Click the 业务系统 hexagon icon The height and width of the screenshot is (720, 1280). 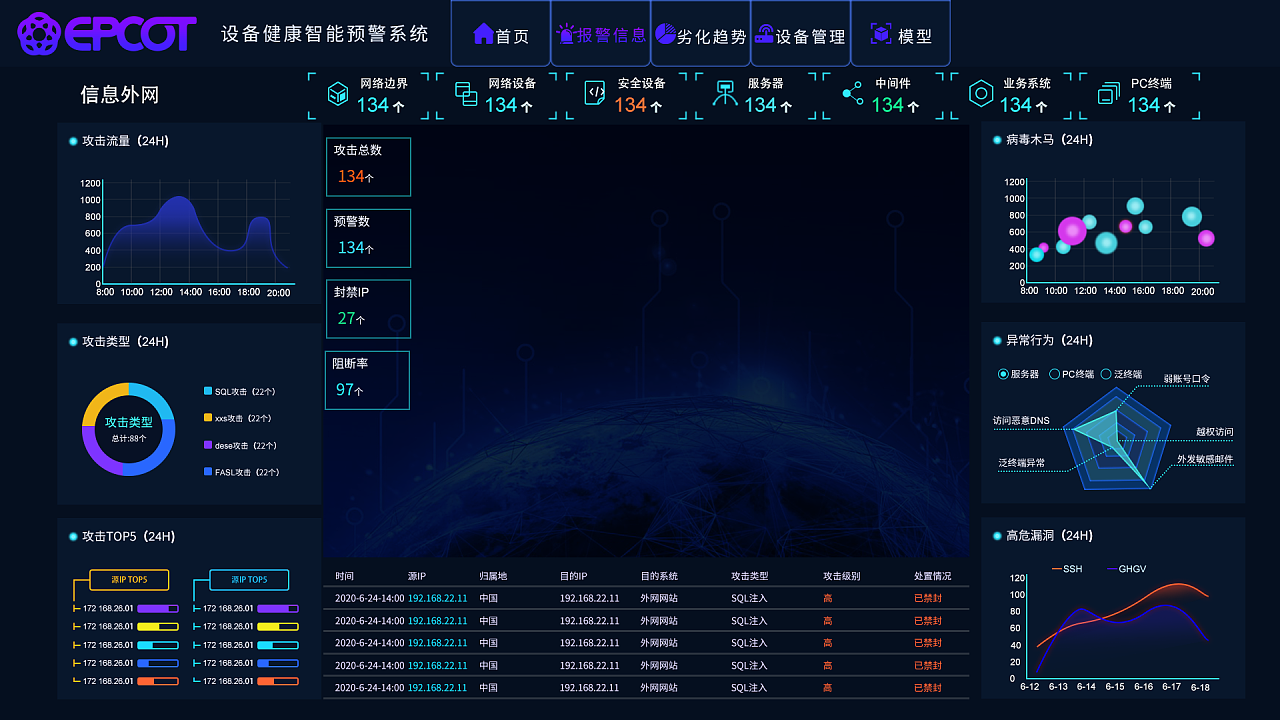[x=981, y=94]
